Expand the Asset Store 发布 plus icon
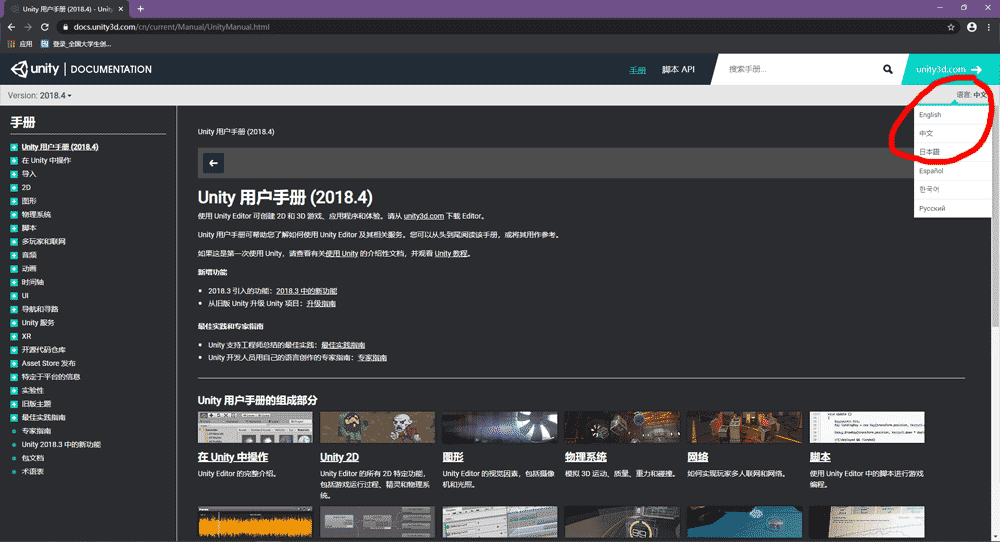 pos(14,363)
